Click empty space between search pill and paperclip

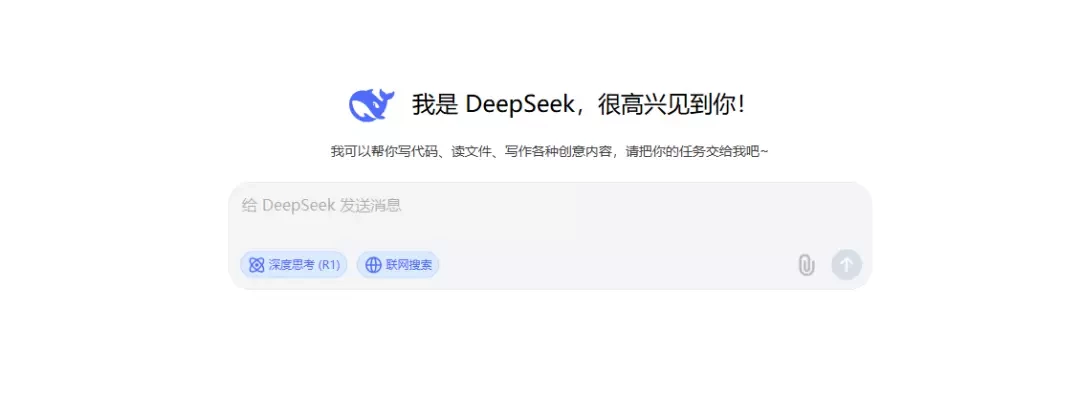tap(616, 265)
